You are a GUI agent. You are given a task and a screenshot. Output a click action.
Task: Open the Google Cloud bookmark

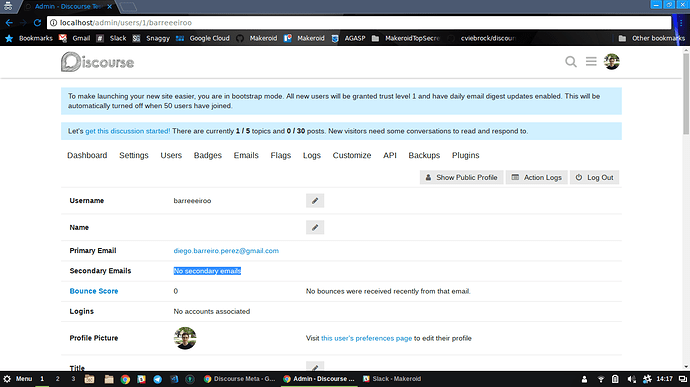(x=202, y=38)
